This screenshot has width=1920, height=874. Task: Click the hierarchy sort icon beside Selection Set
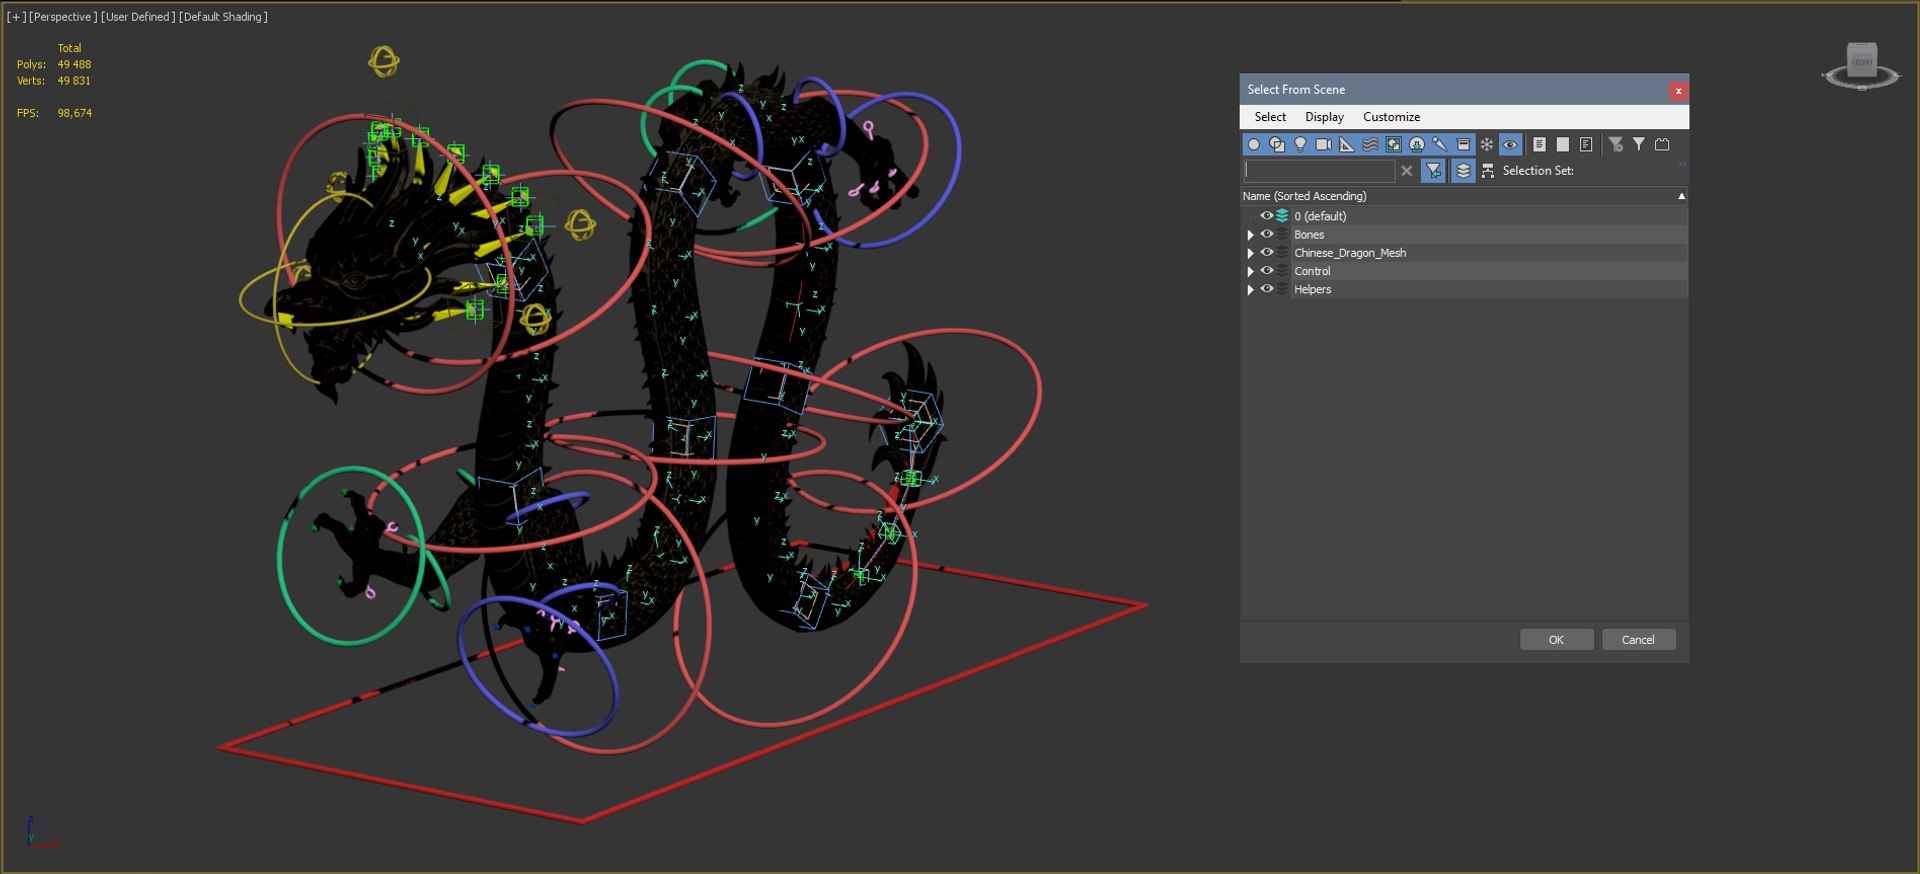(x=1488, y=171)
